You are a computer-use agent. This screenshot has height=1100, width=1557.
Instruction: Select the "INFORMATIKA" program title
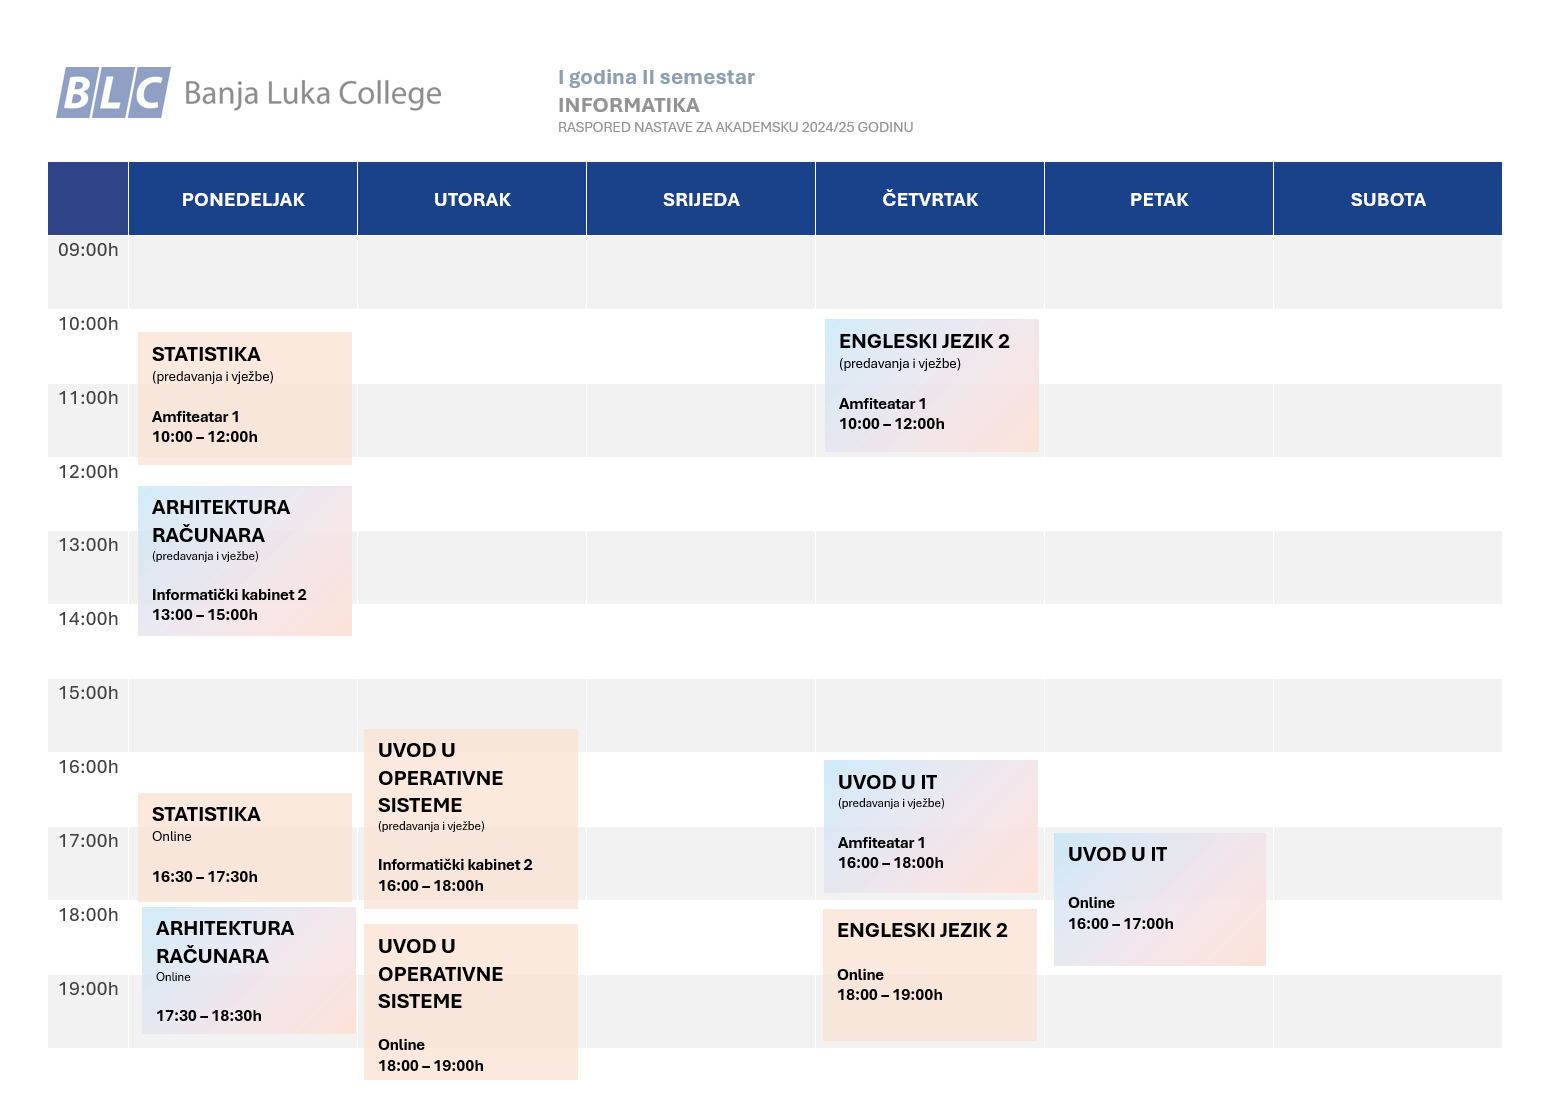click(x=629, y=105)
